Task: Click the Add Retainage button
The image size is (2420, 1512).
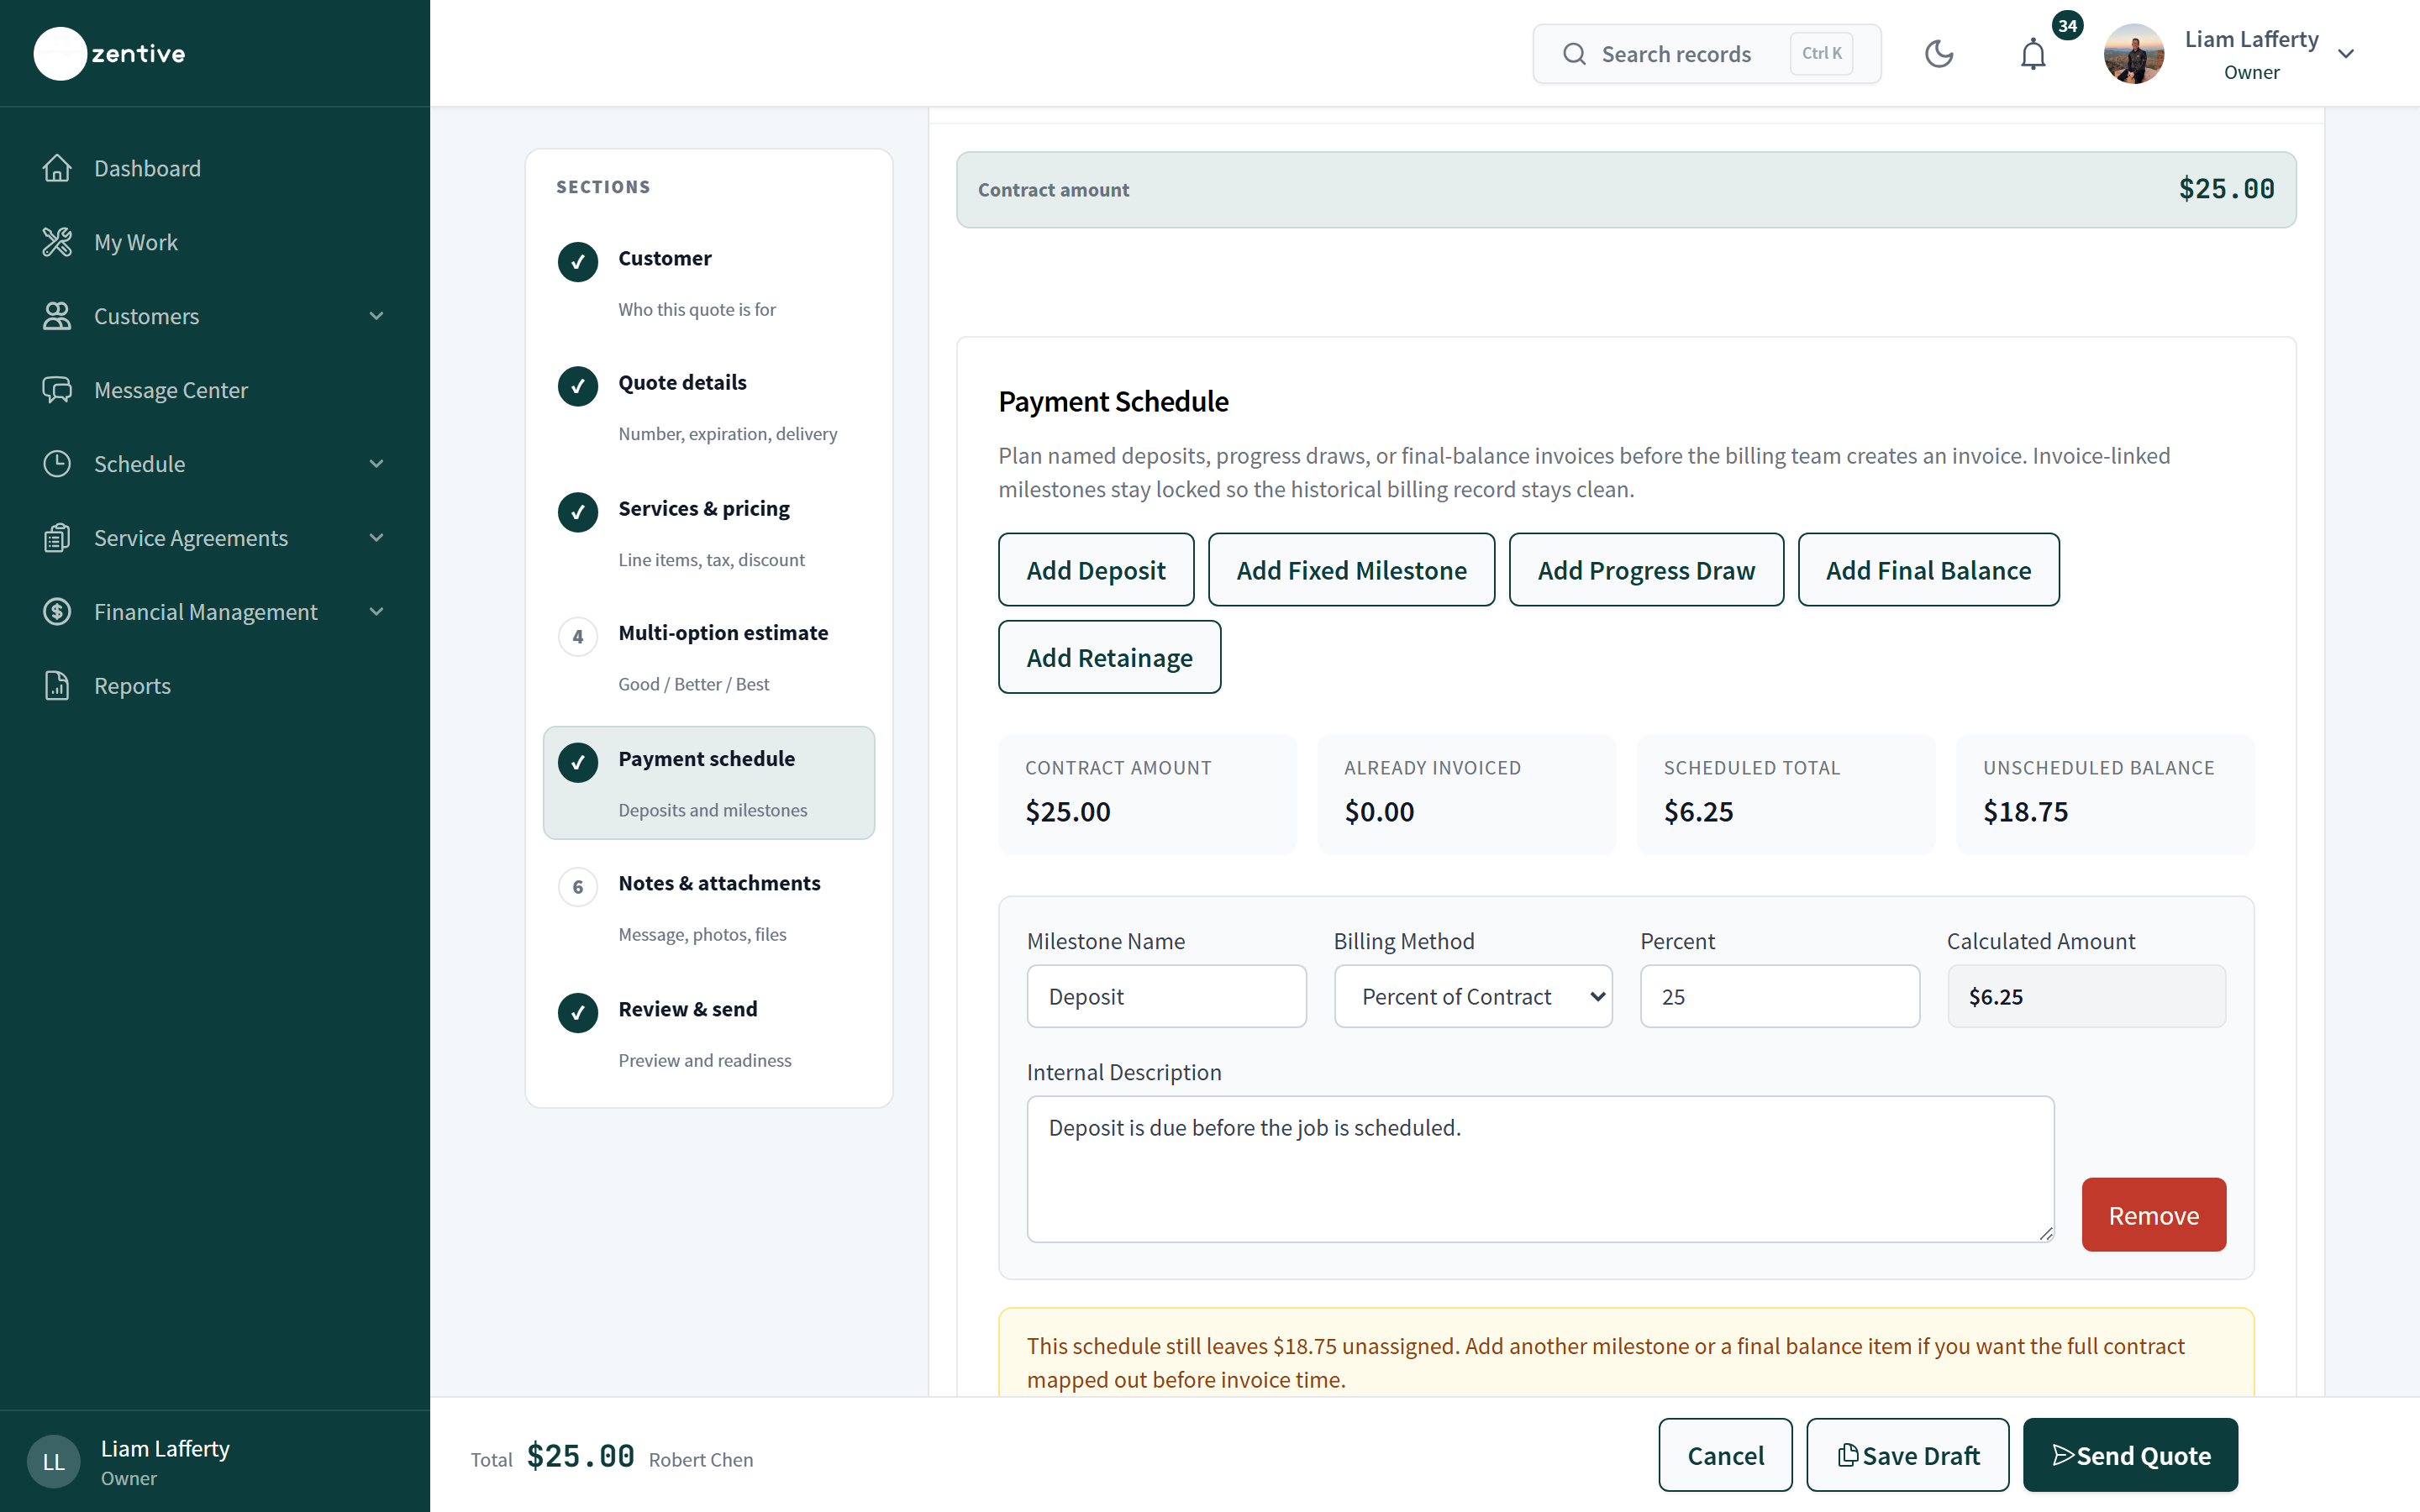Action: (1110, 657)
